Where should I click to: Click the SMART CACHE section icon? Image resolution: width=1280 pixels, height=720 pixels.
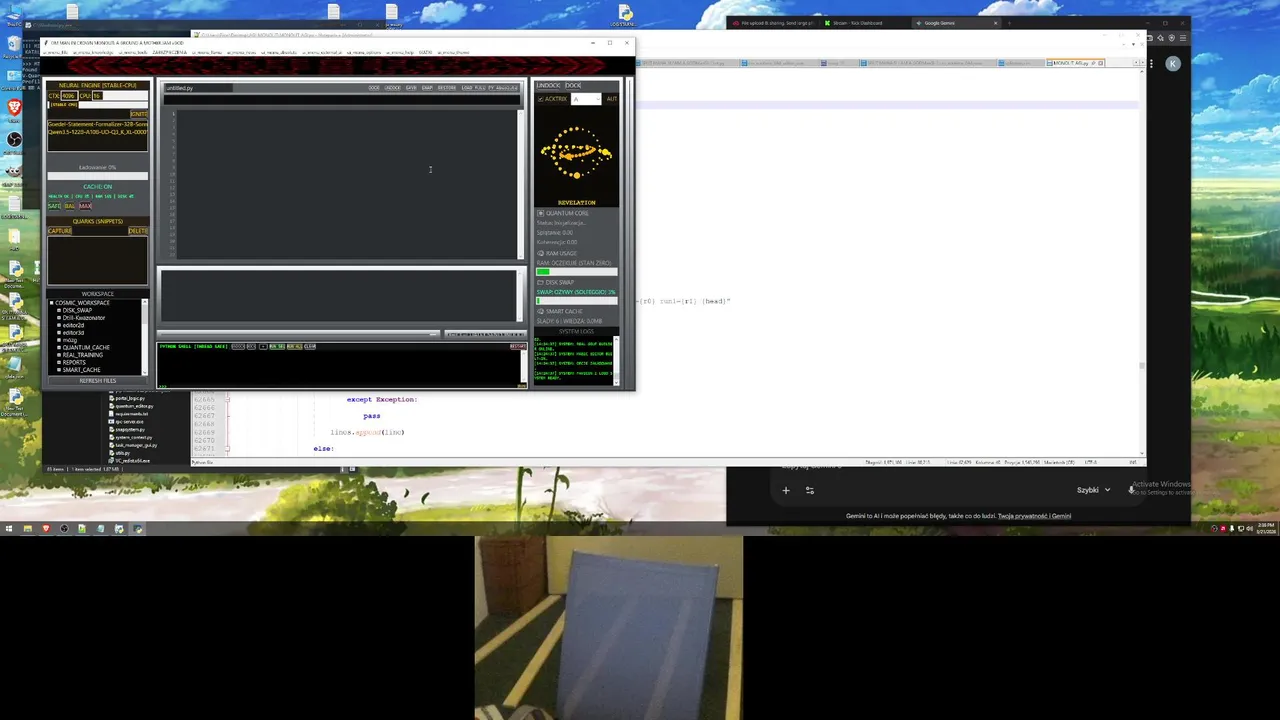(x=540, y=311)
